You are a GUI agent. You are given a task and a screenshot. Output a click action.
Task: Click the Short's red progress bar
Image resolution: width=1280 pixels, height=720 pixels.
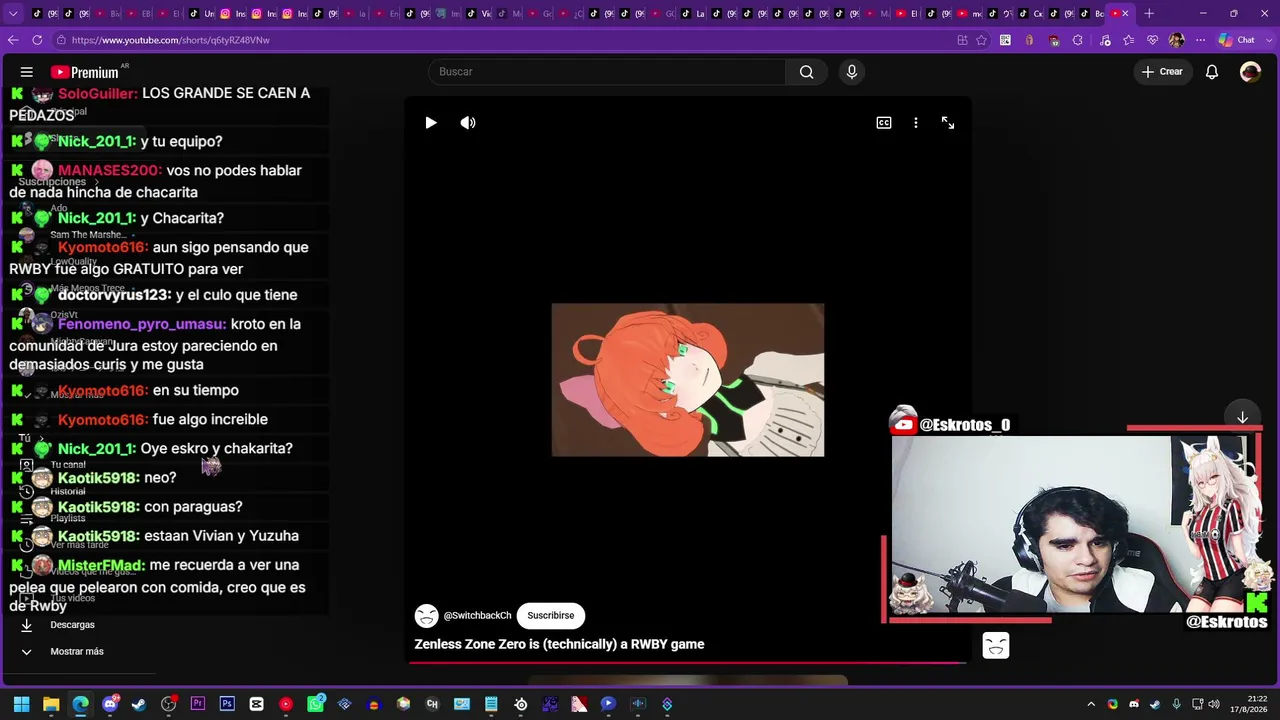[688, 662]
